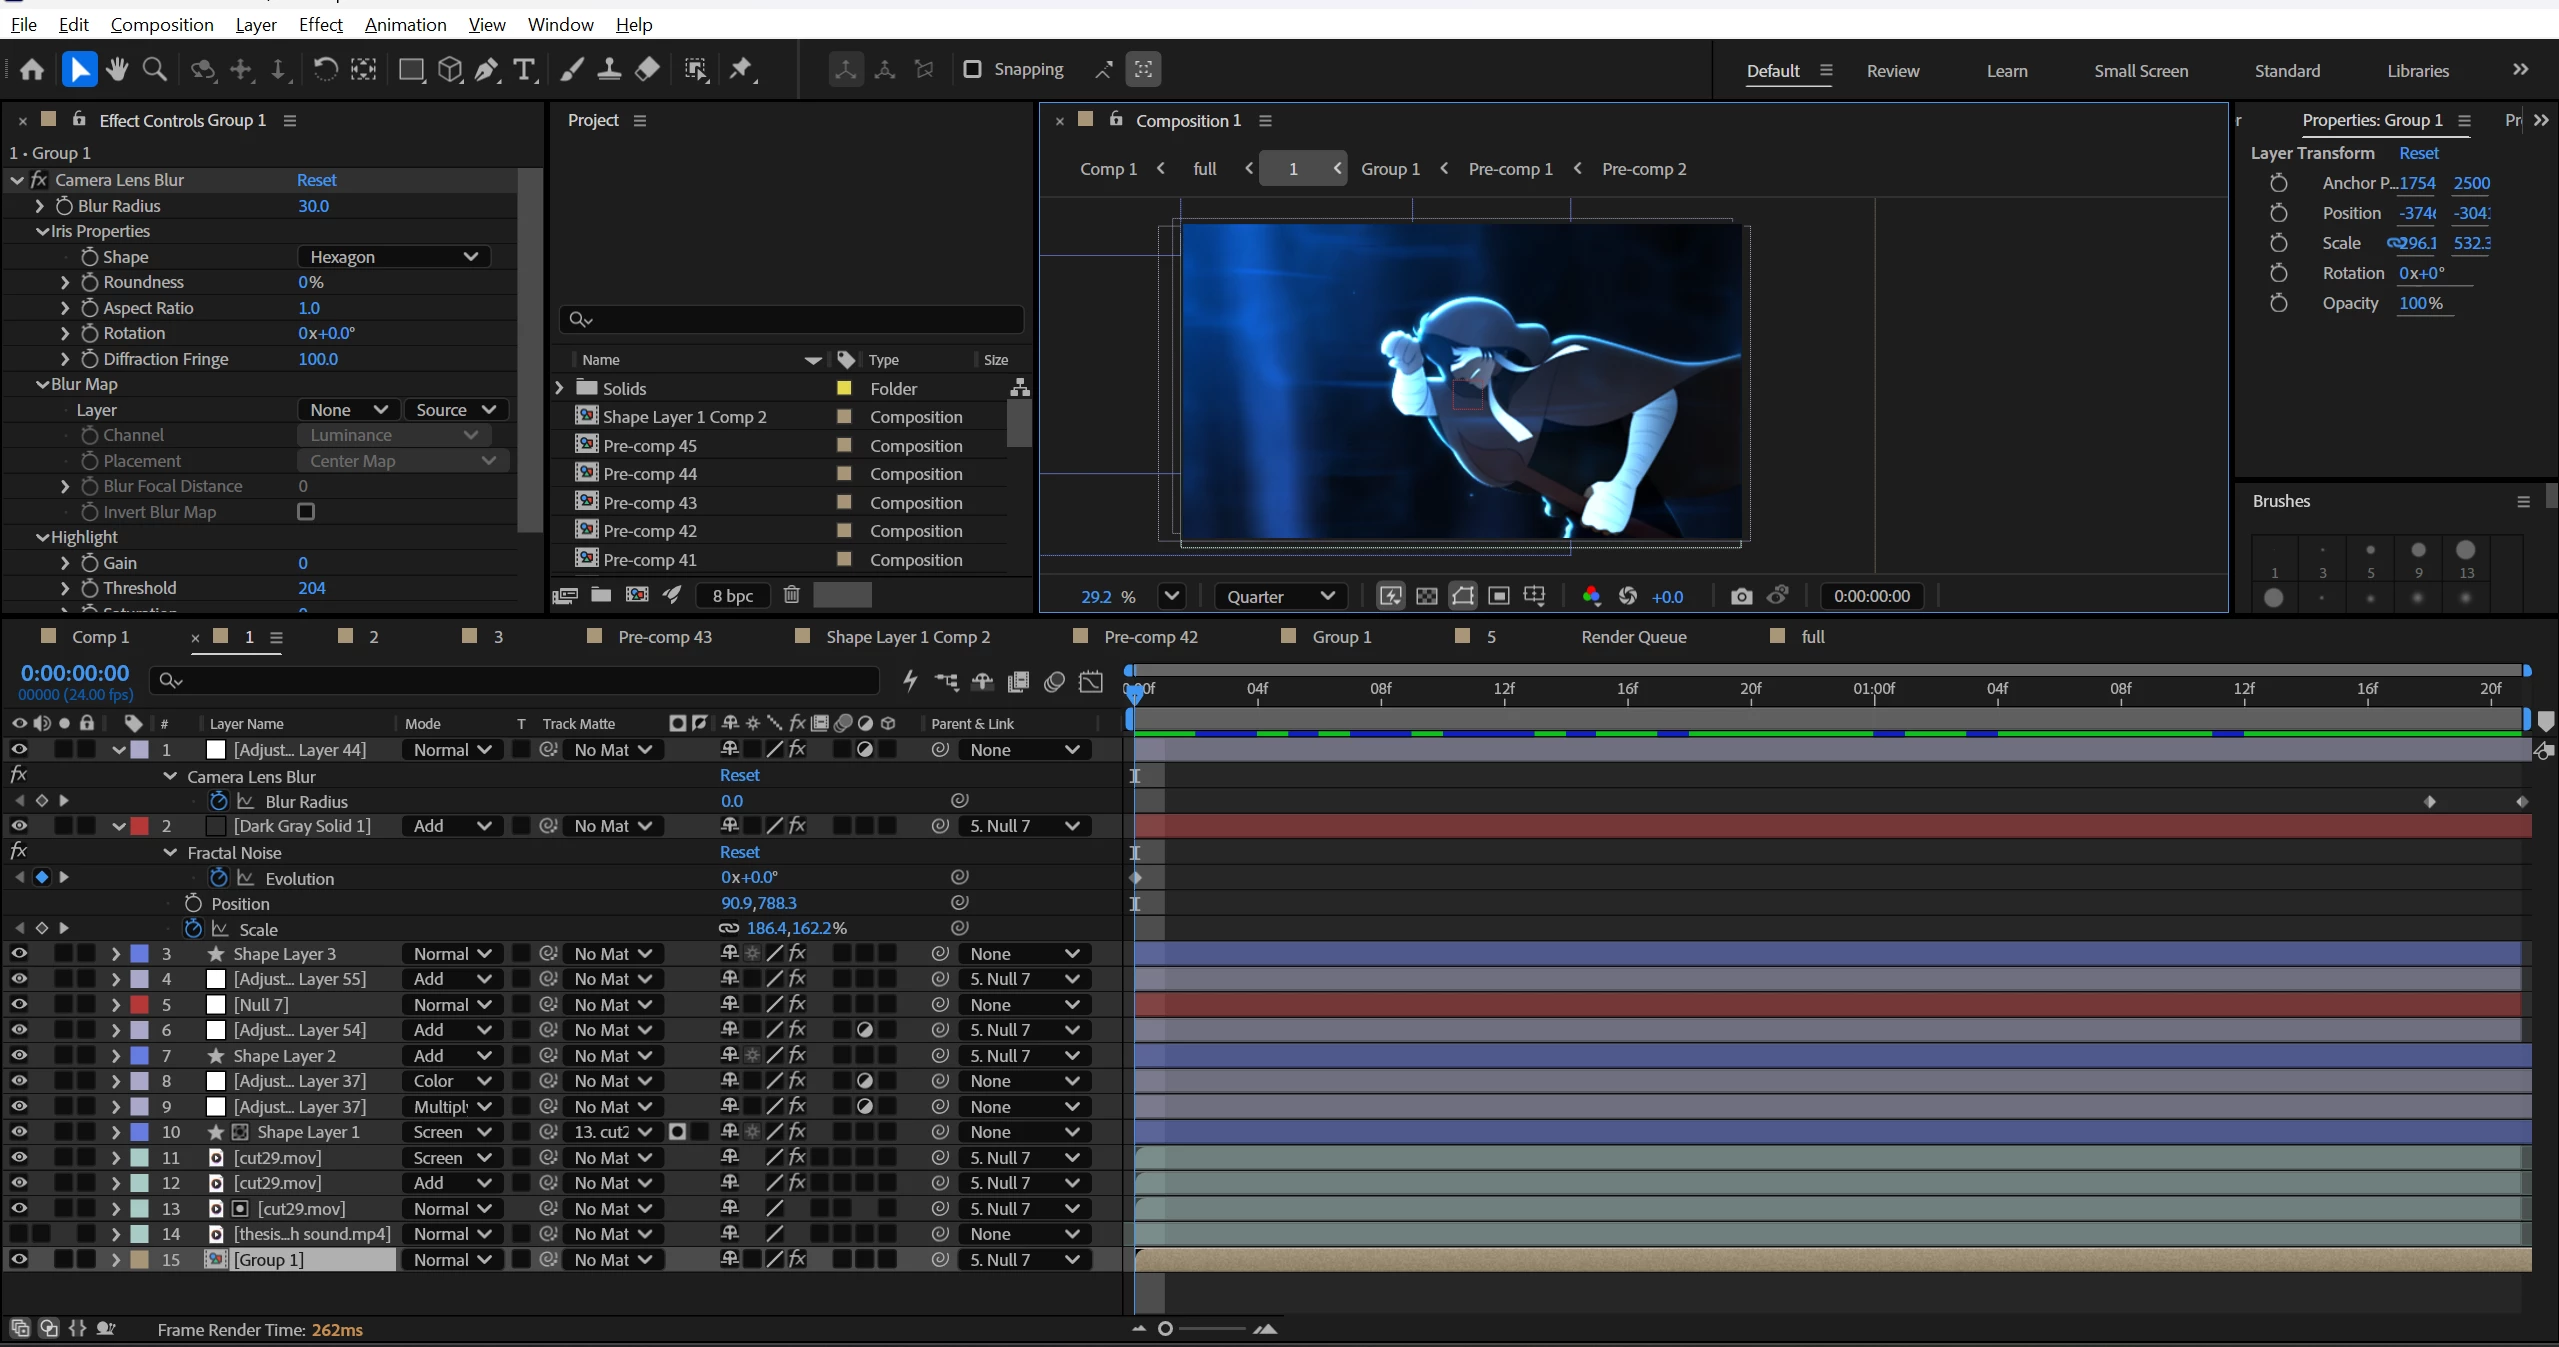Viewport: 2559px width, 1347px height.
Task: Click the Blur Radius stopwatch in Effect Controls
Action: tap(65, 206)
